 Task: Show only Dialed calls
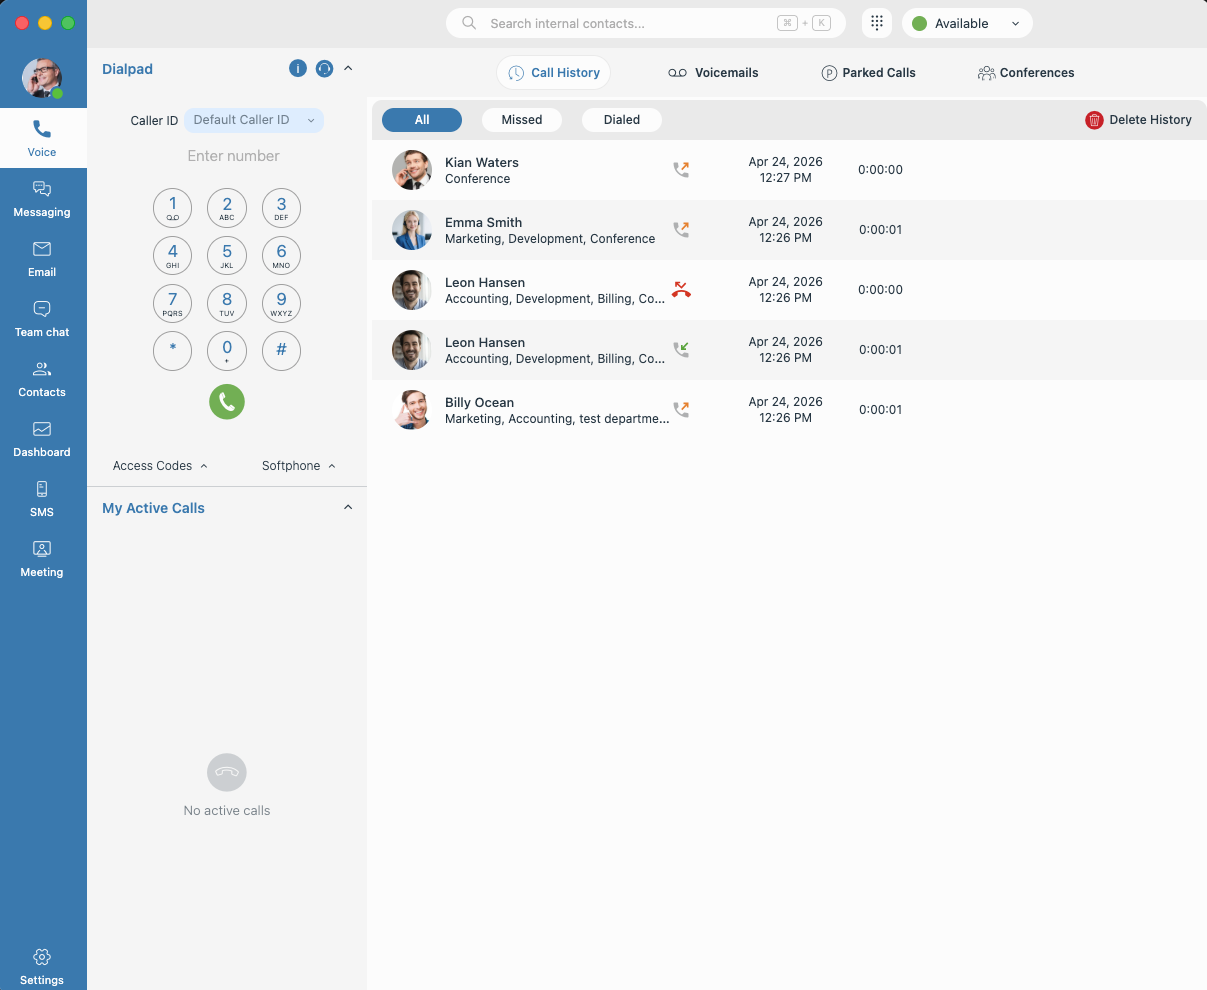(621, 120)
